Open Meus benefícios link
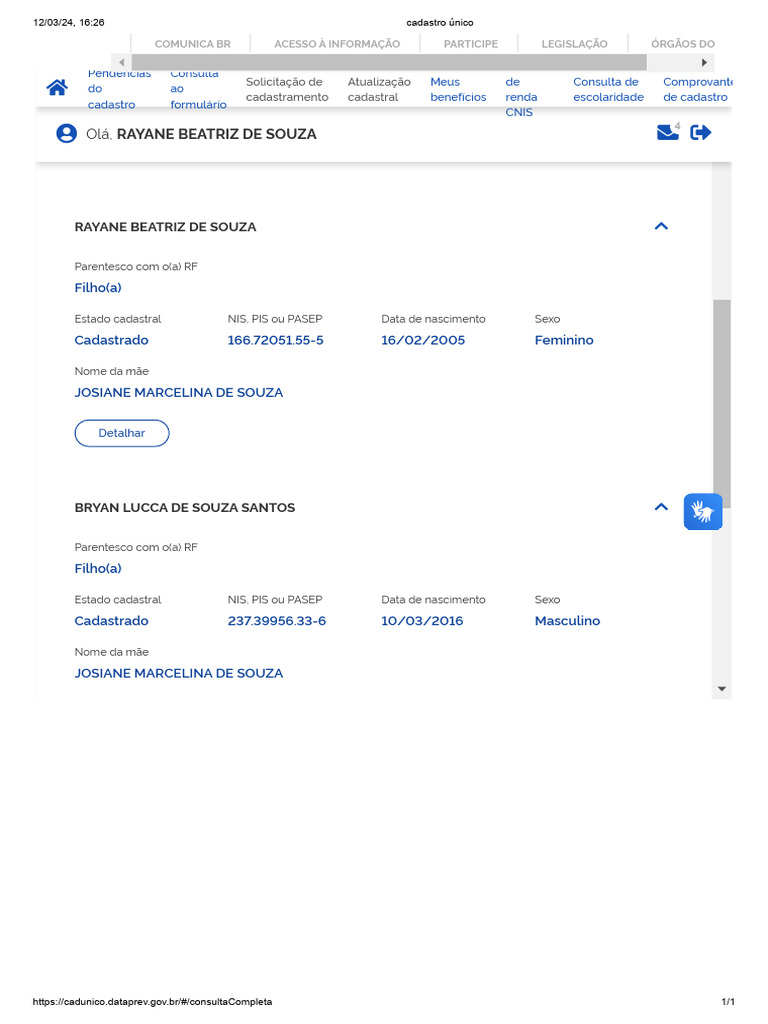768x1024 pixels. (x=458, y=89)
